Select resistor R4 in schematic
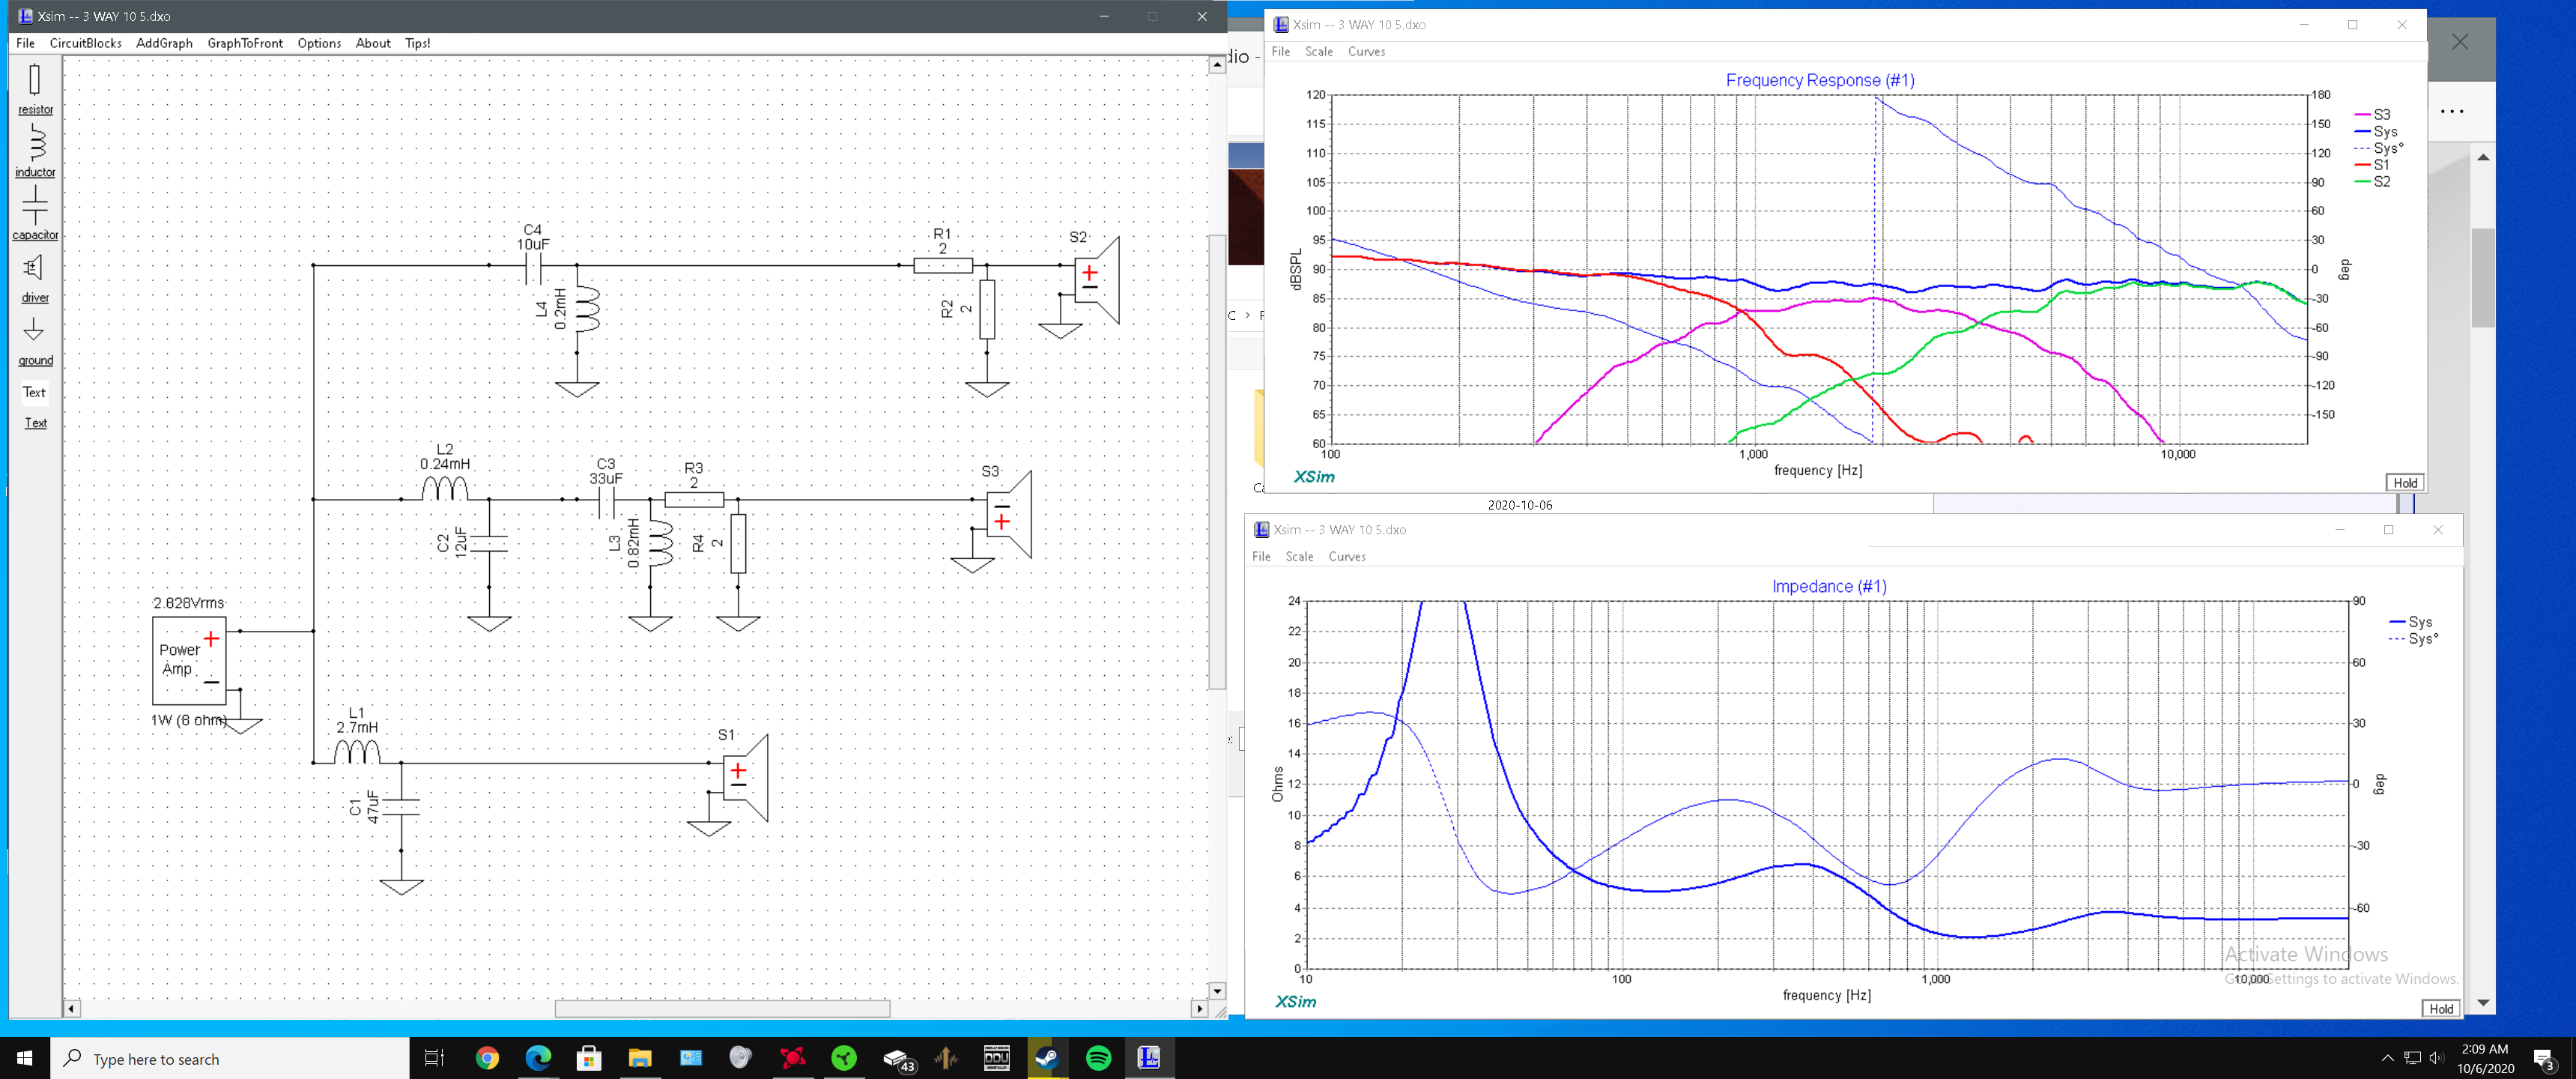The width and height of the screenshot is (2576, 1079). pyautogui.click(x=738, y=543)
